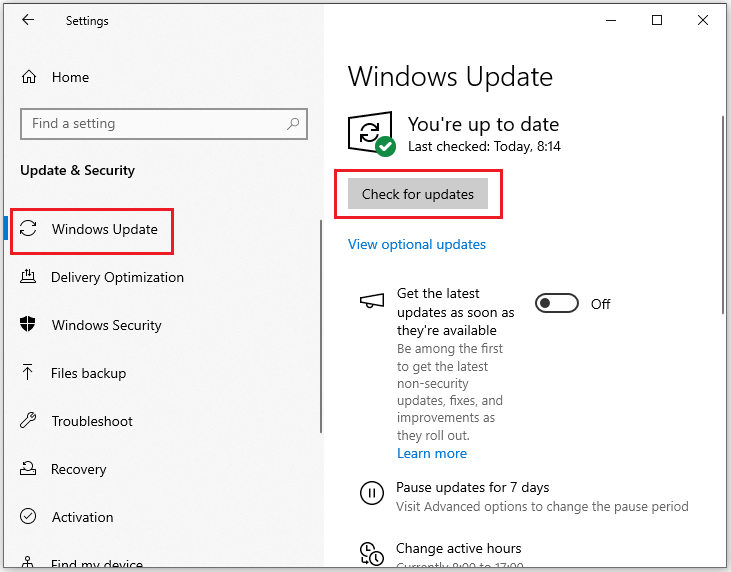Click the right panel vertical scrollbar

click(x=722, y=210)
